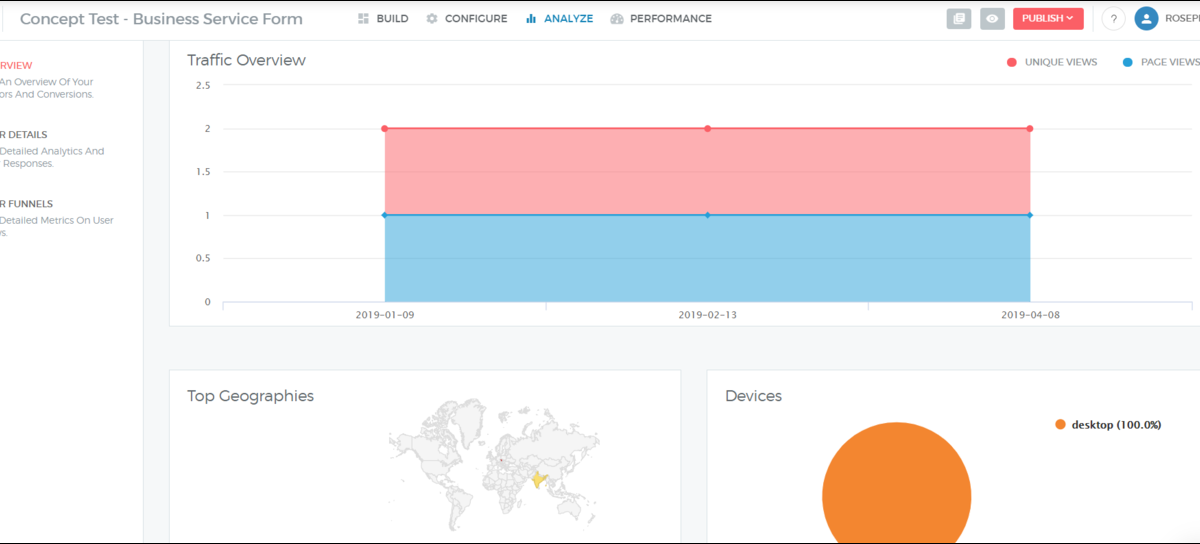Open the Details section in the sidebar
1200x544 pixels.
coord(24,135)
